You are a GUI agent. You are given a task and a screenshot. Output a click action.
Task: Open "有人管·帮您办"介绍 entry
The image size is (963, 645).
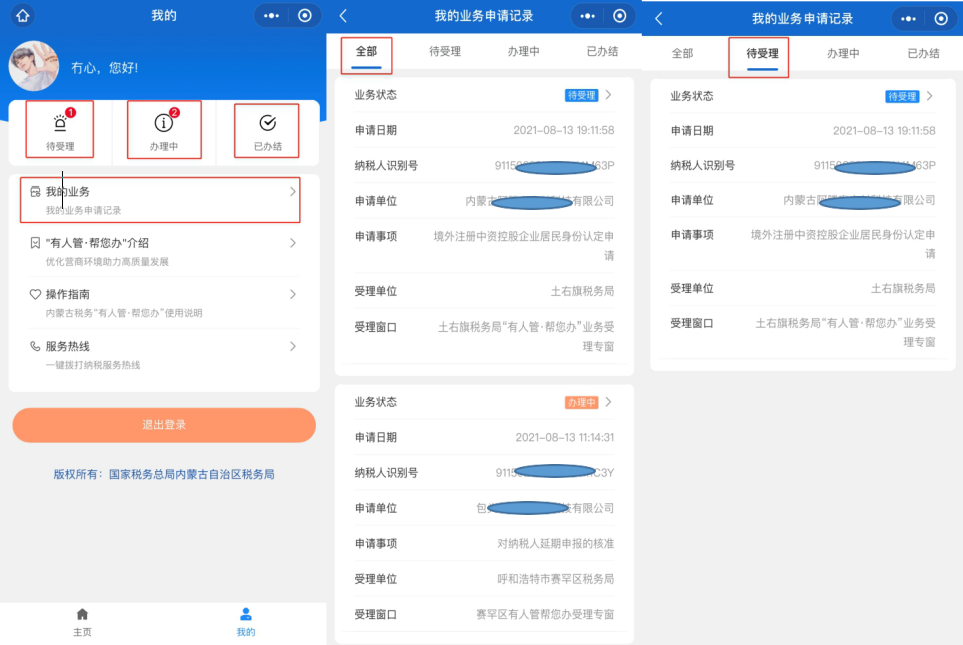coord(164,251)
